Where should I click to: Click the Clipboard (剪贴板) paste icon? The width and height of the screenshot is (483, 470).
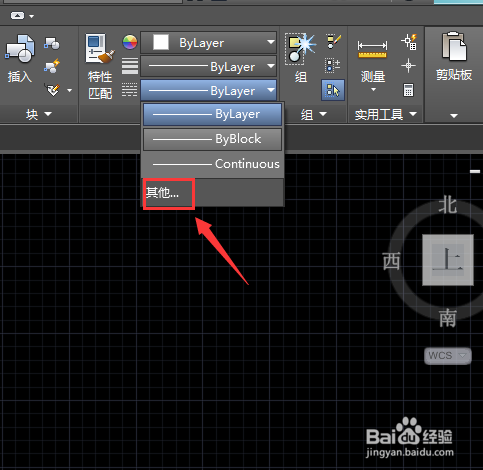[x=454, y=47]
